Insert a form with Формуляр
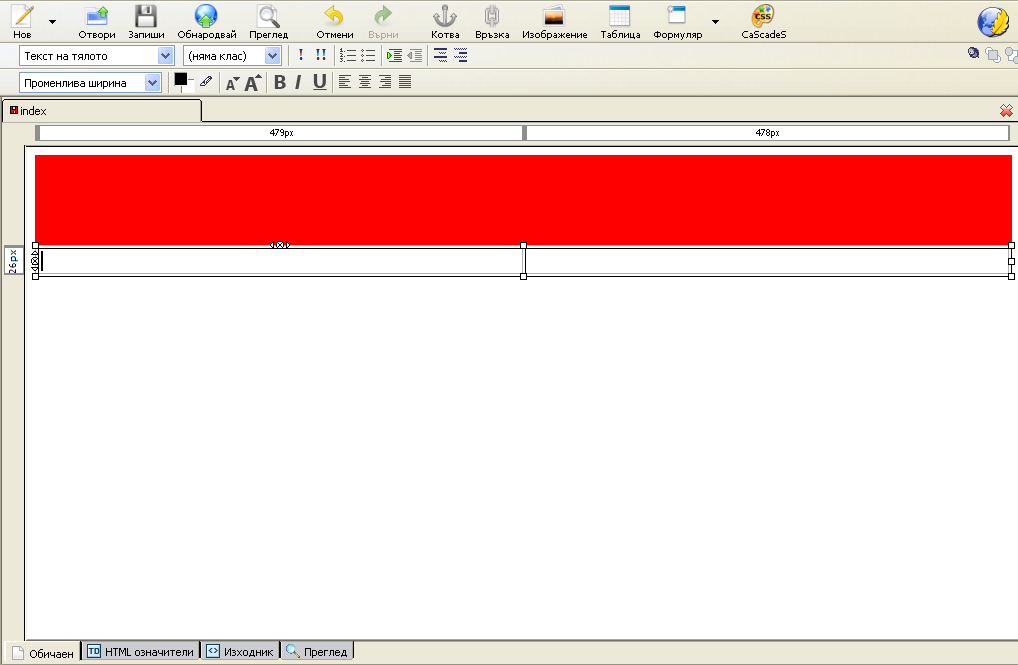This screenshot has height=665, width=1018. tap(677, 21)
